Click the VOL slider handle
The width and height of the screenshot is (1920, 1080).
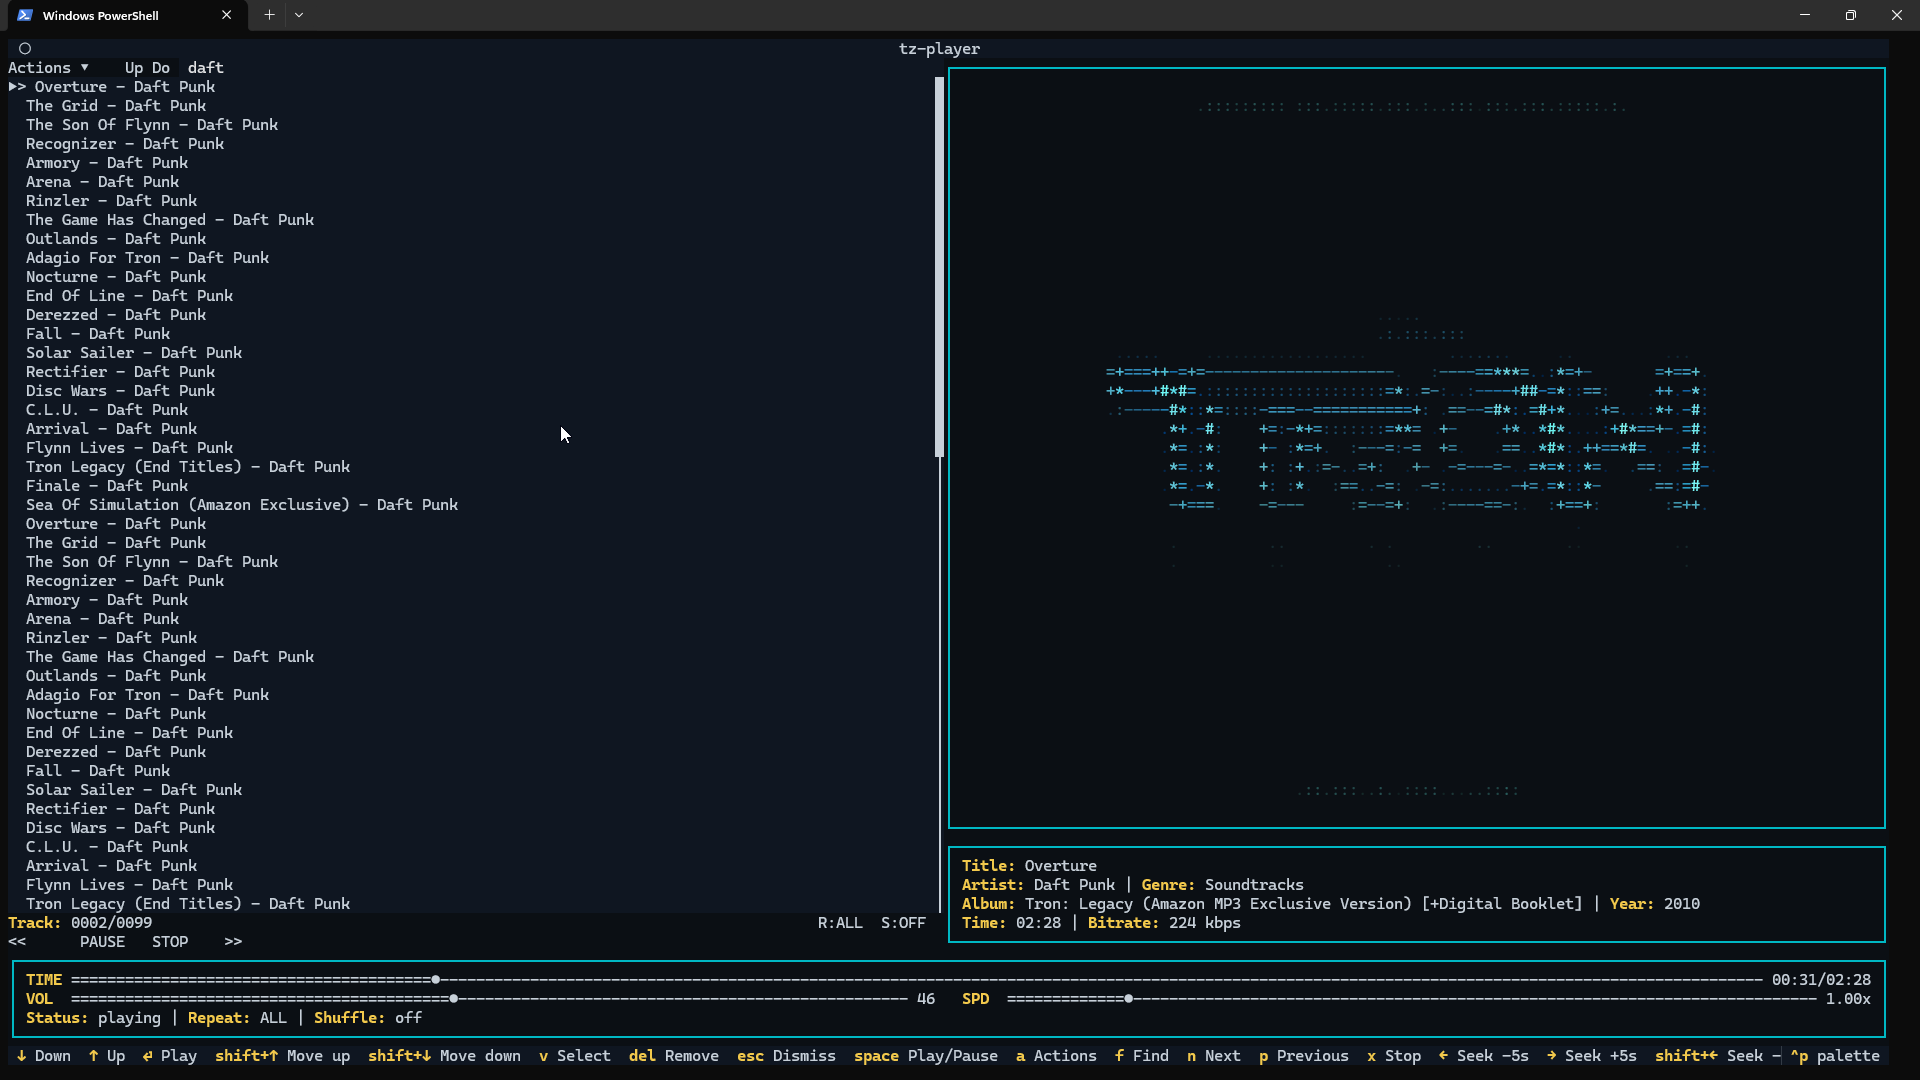coord(454,999)
